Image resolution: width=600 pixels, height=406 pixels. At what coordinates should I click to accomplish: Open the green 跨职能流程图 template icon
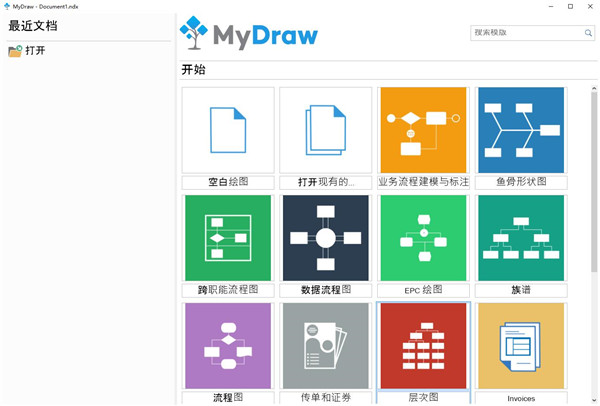228,238
